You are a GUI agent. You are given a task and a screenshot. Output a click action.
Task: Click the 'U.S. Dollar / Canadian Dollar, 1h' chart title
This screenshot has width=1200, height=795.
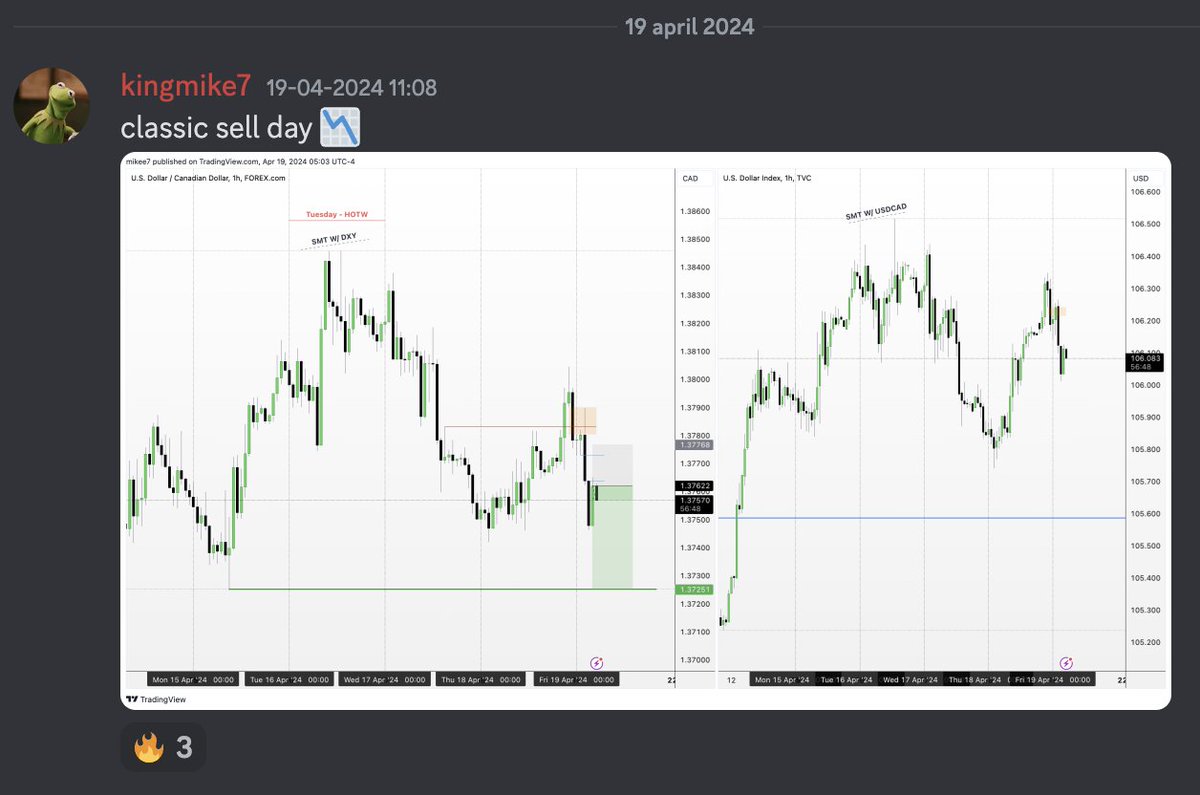click(206, 178)
